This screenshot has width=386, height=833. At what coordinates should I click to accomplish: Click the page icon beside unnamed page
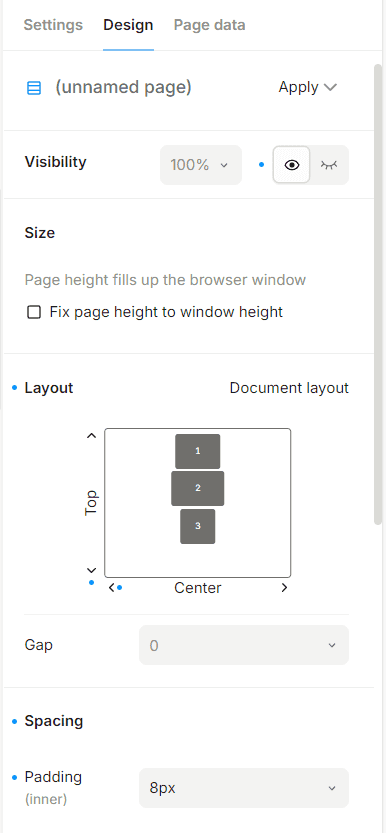[34, 88]
